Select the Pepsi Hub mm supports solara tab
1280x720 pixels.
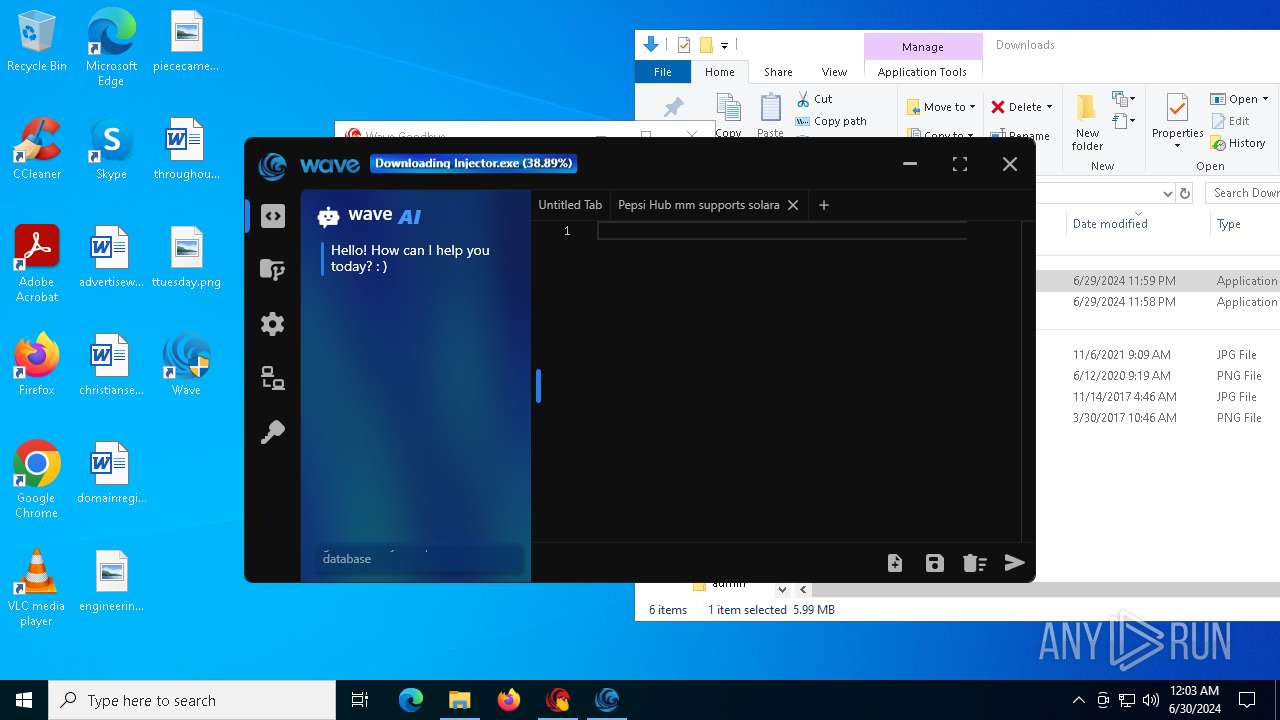pos(699,205)
